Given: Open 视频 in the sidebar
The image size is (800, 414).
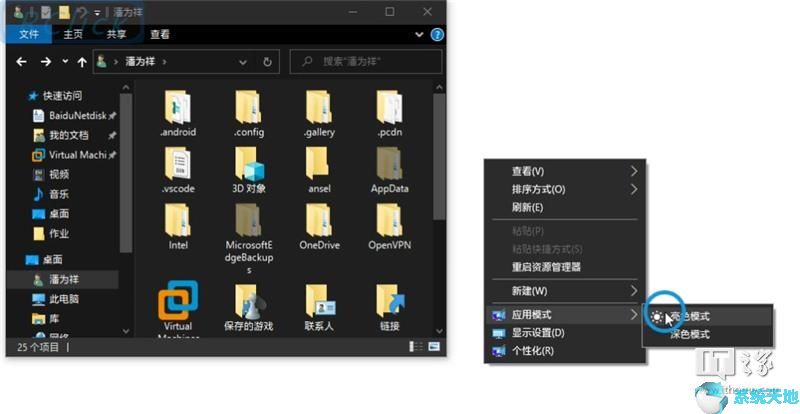Looking at the screenshot, I should [x=51, y=175].
